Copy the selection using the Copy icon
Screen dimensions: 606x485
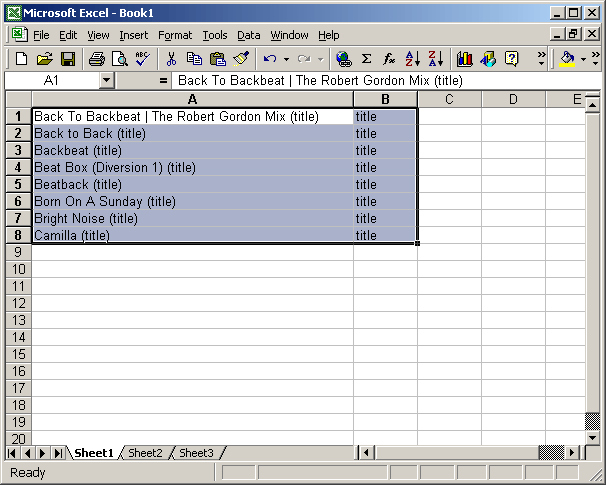point(194,59)
